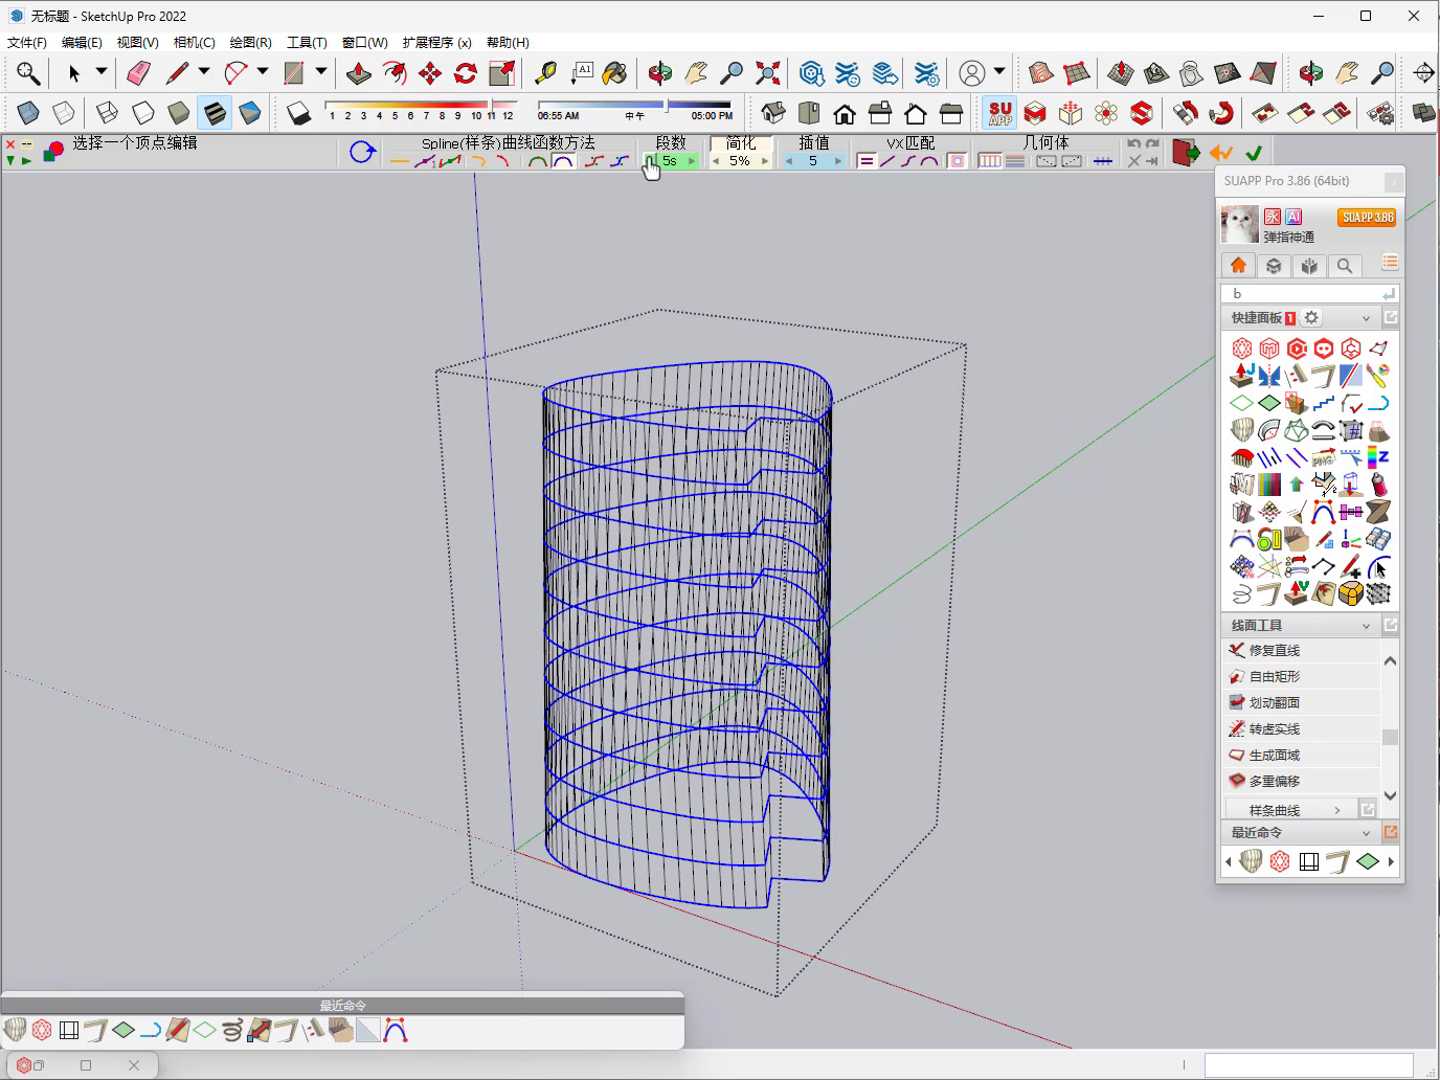Activate the Paint Bucket tool
Screen dimensions: 1440x1080
(615, 73)
